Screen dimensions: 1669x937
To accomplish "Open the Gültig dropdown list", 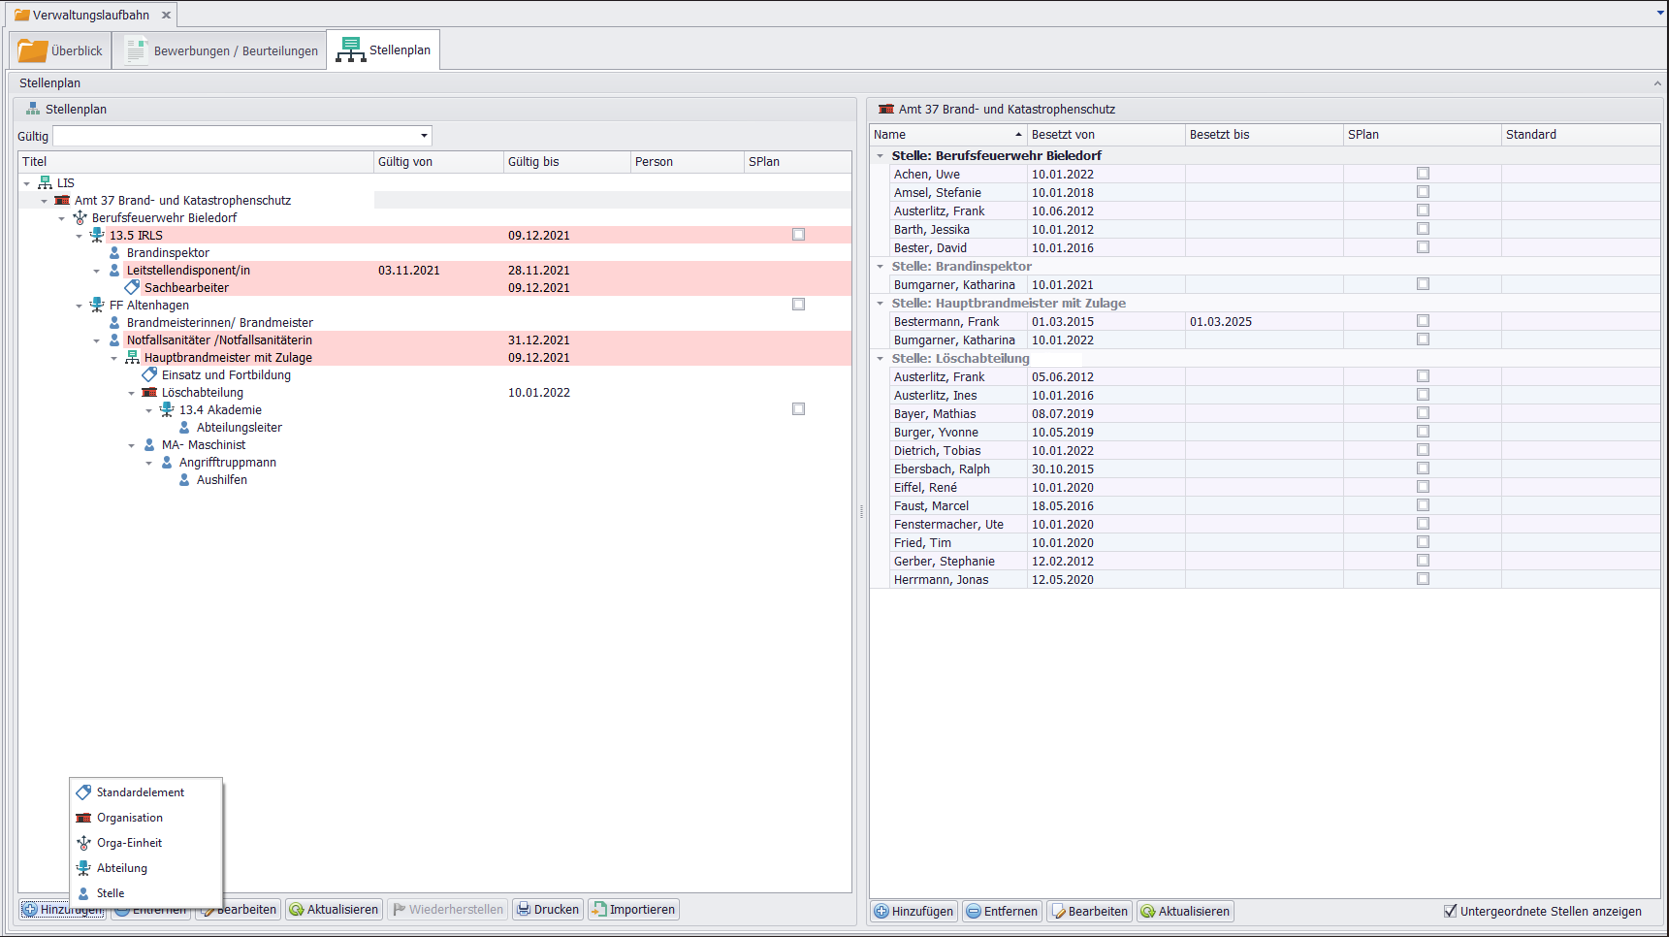I will click(x=424, y=136).
